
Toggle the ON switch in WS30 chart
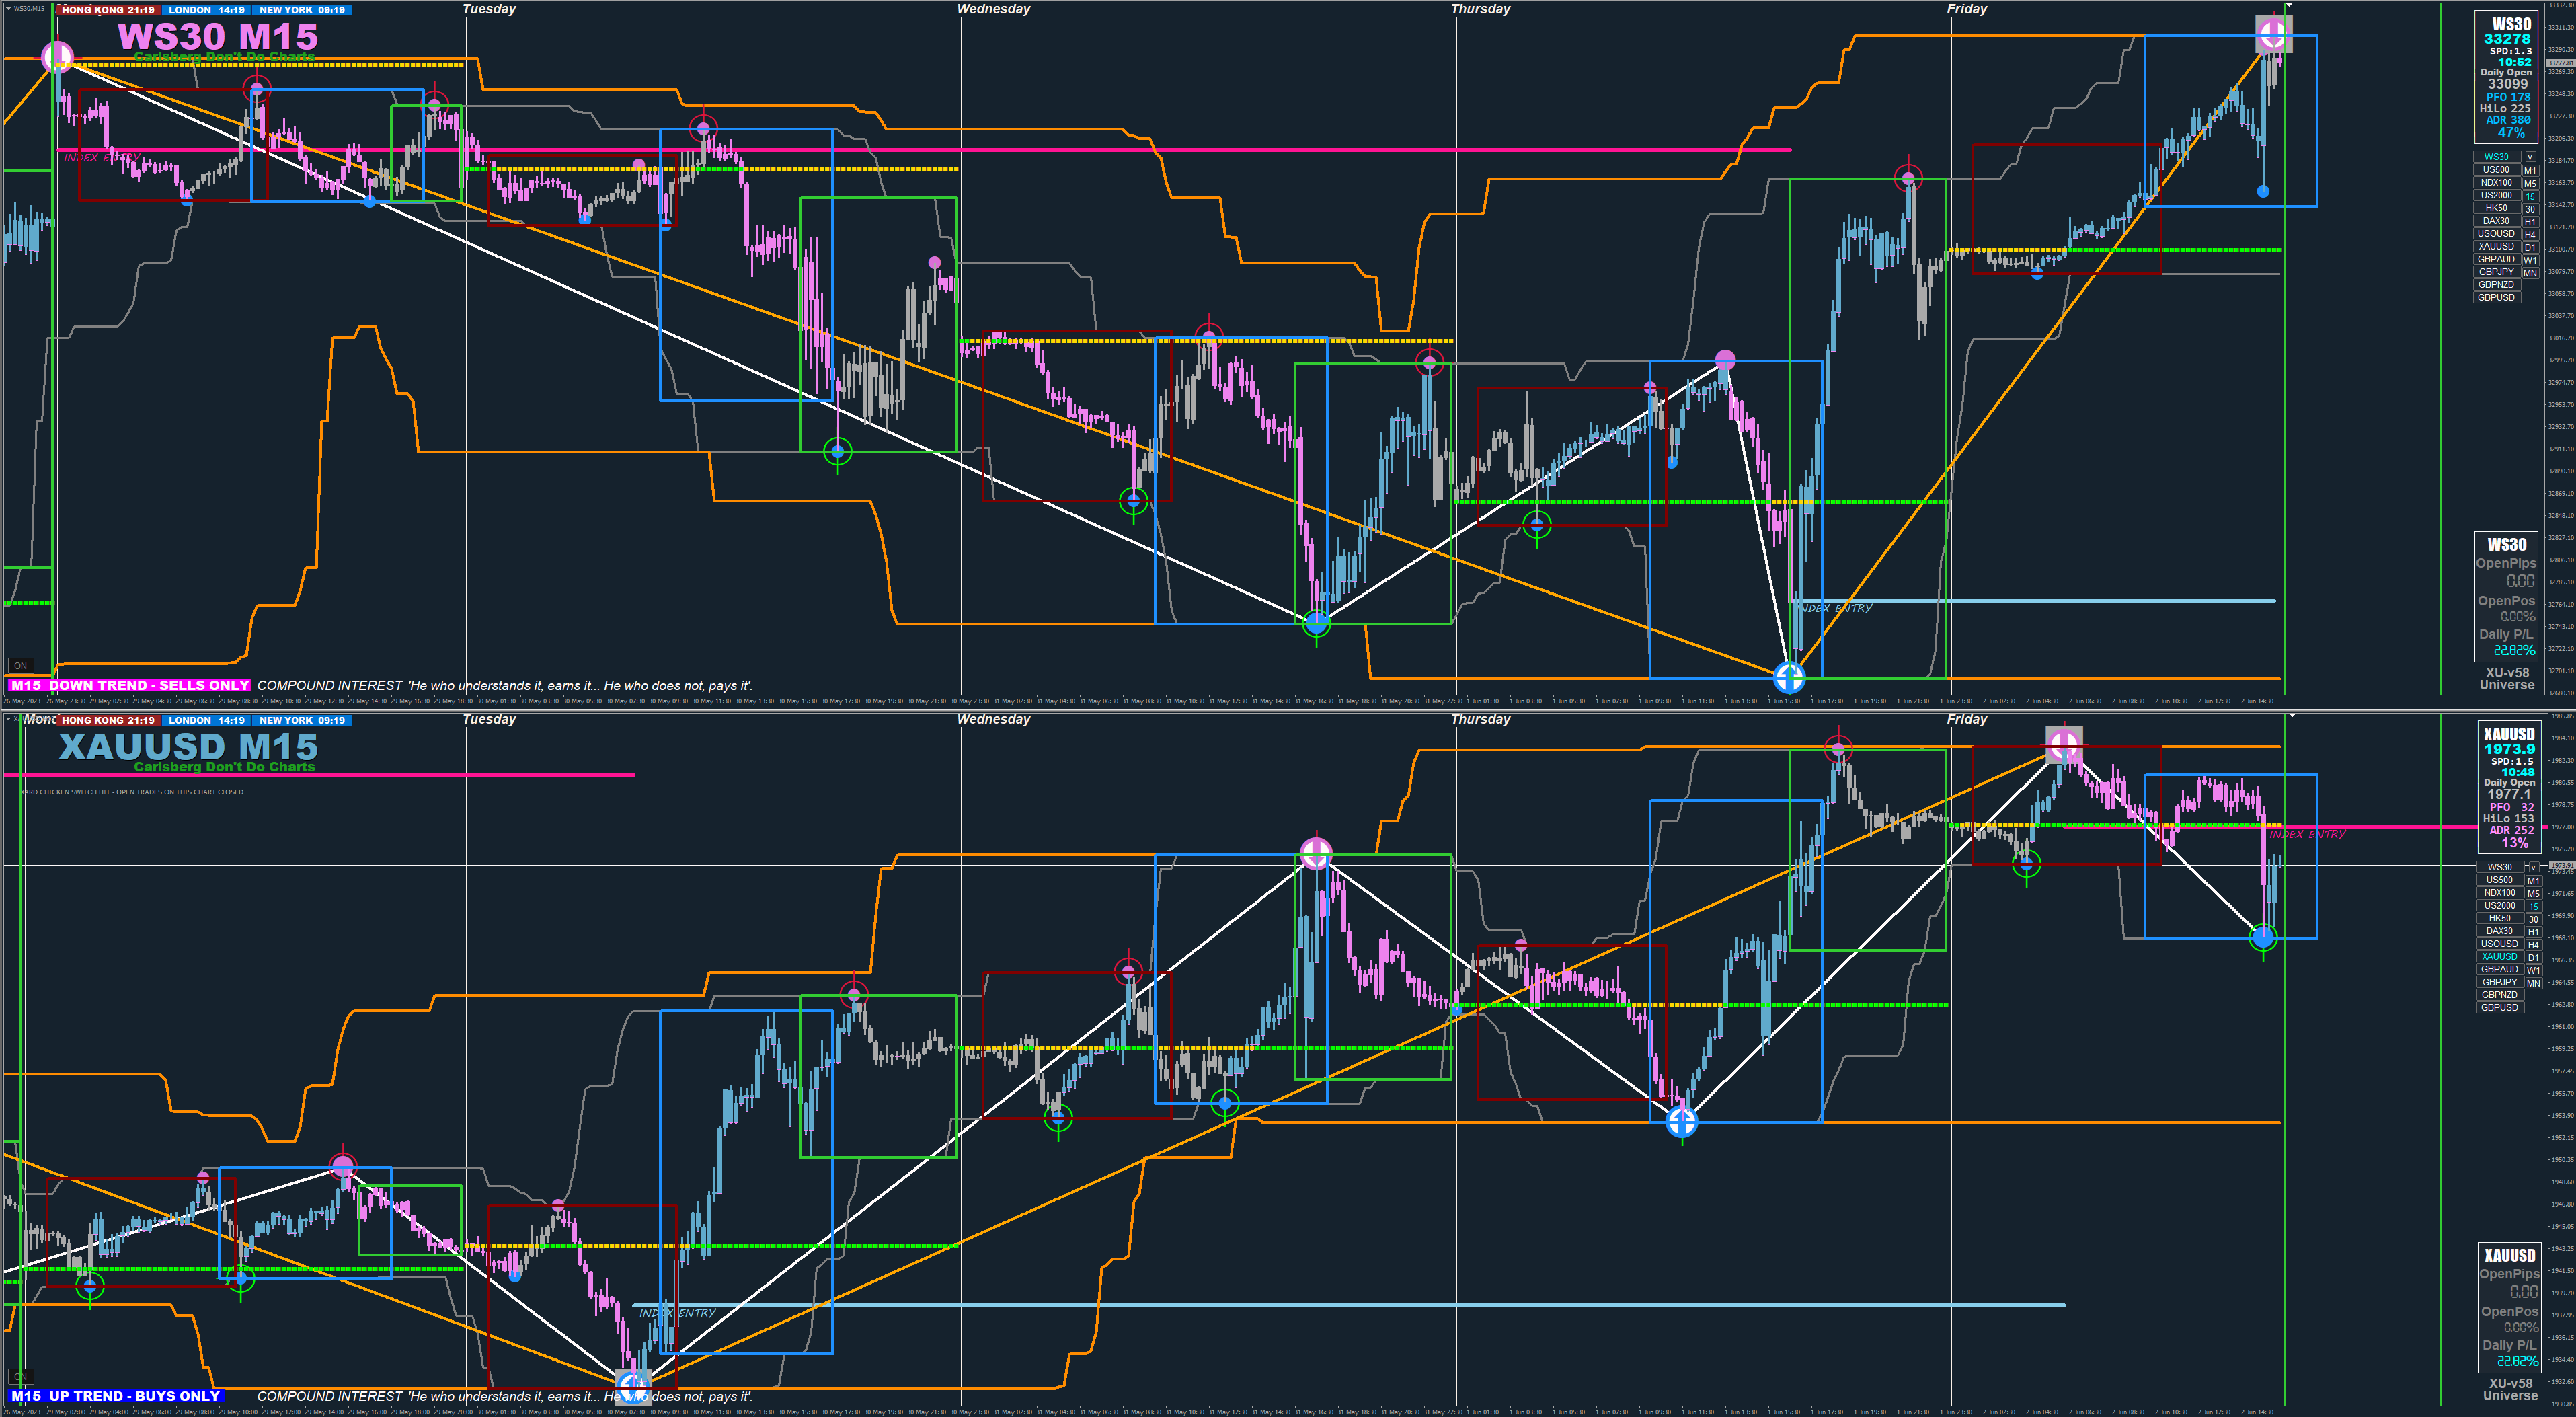tap(20, 666)
